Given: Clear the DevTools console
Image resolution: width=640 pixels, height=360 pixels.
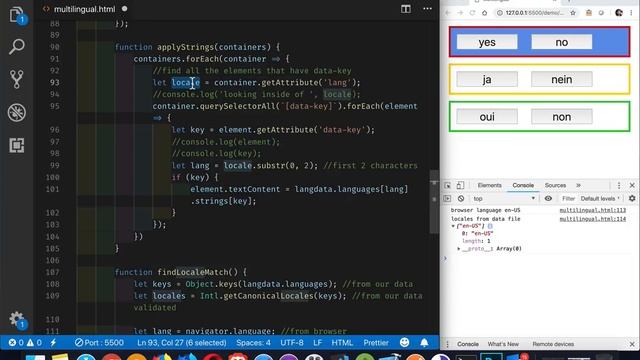Looking at the screenshot, I should [461, 198].
